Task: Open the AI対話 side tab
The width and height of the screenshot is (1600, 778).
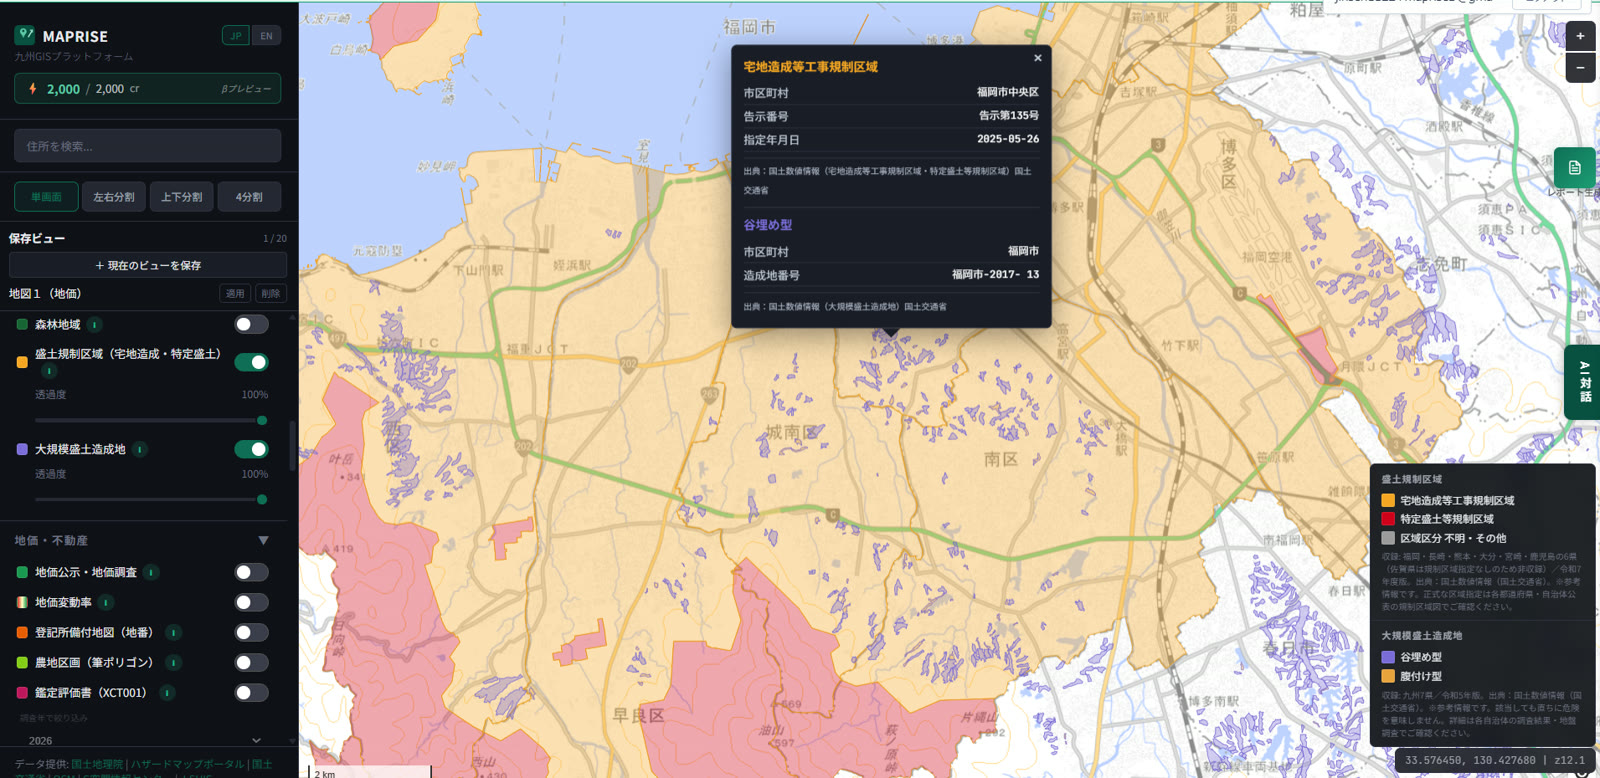Action: point(1583,382)
